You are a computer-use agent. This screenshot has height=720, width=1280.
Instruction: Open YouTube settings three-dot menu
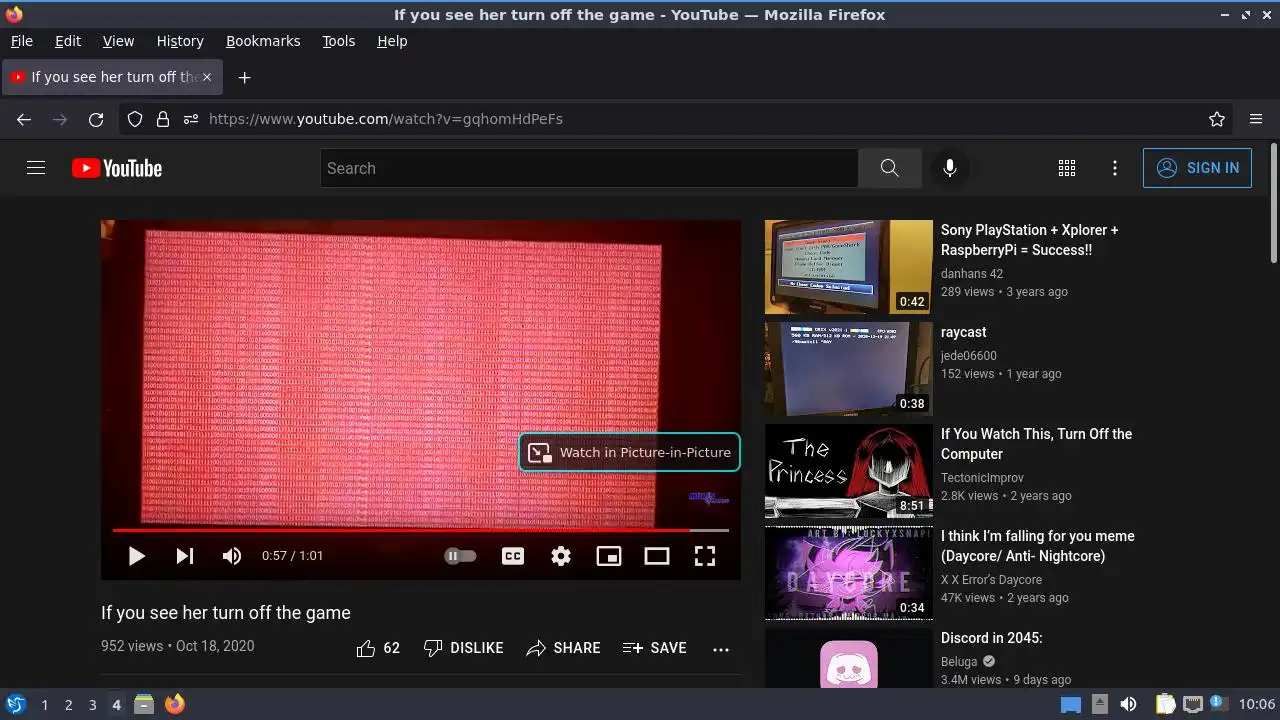tap(1115, 168)
